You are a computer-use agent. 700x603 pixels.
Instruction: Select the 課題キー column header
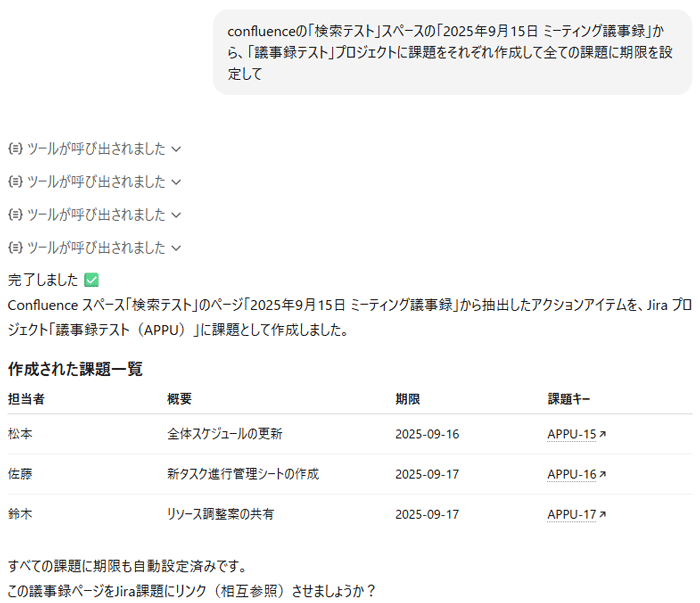[x=569, y=399]
